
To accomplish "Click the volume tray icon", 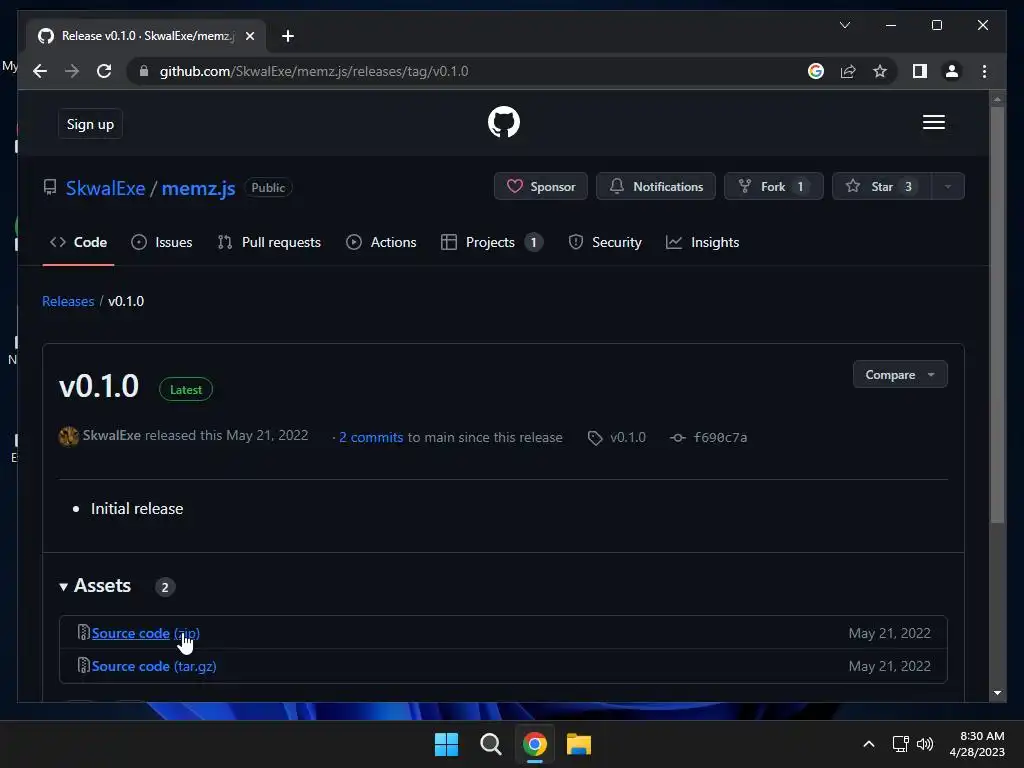I will coord(925,744).
